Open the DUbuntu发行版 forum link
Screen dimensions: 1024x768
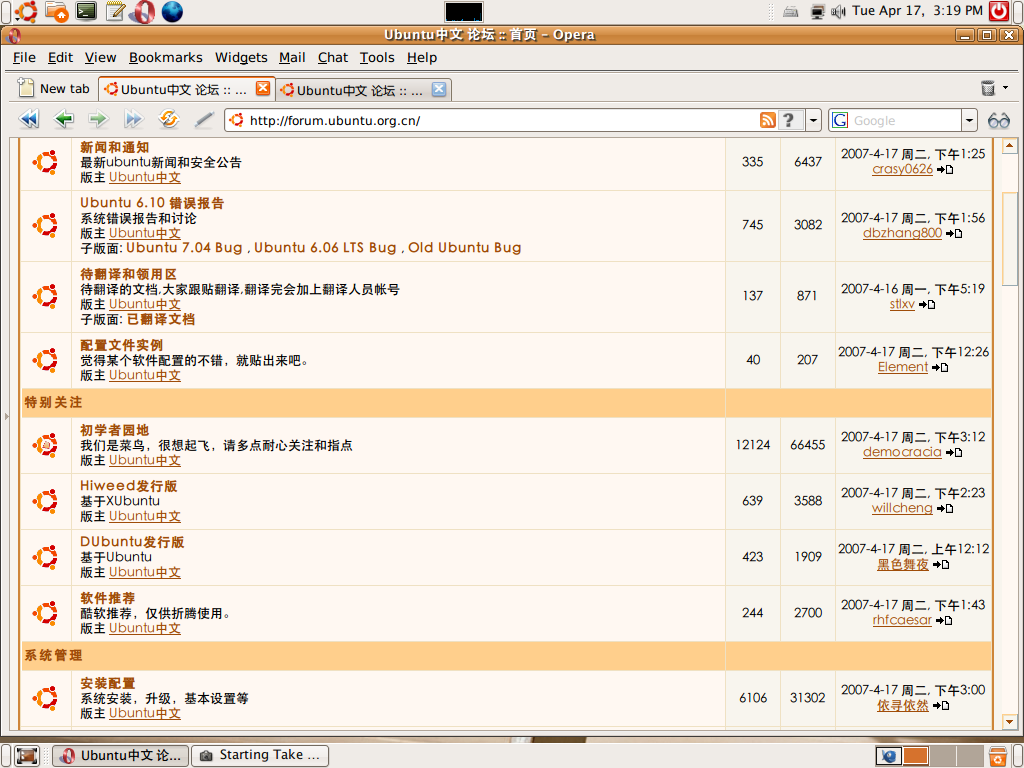(x=132, y=542)
